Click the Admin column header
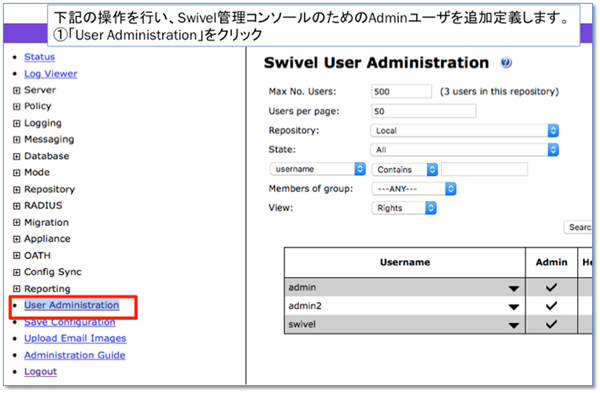 tap(551, 262)
